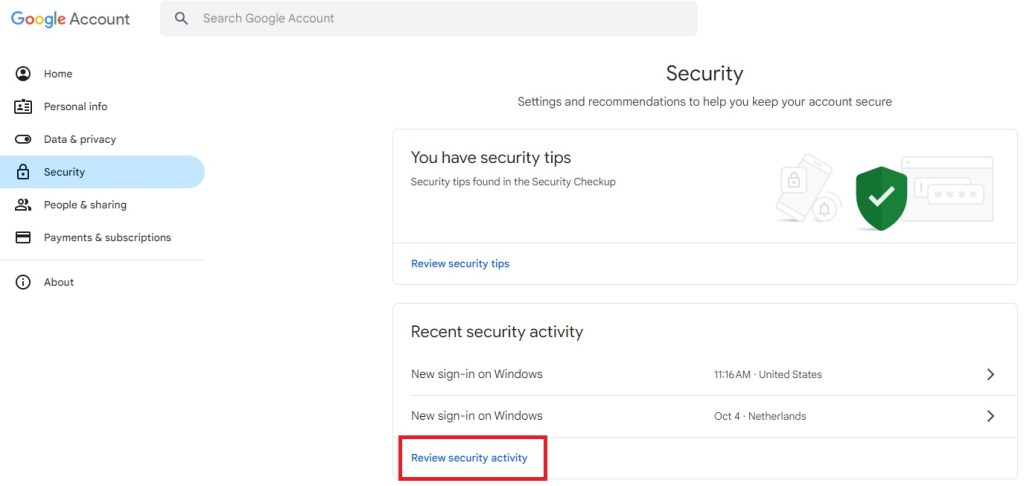Image resolution: width=1024 pixels, height=486 pixels.
Task: Open the About menu item
Action: (x=59, y=282)
